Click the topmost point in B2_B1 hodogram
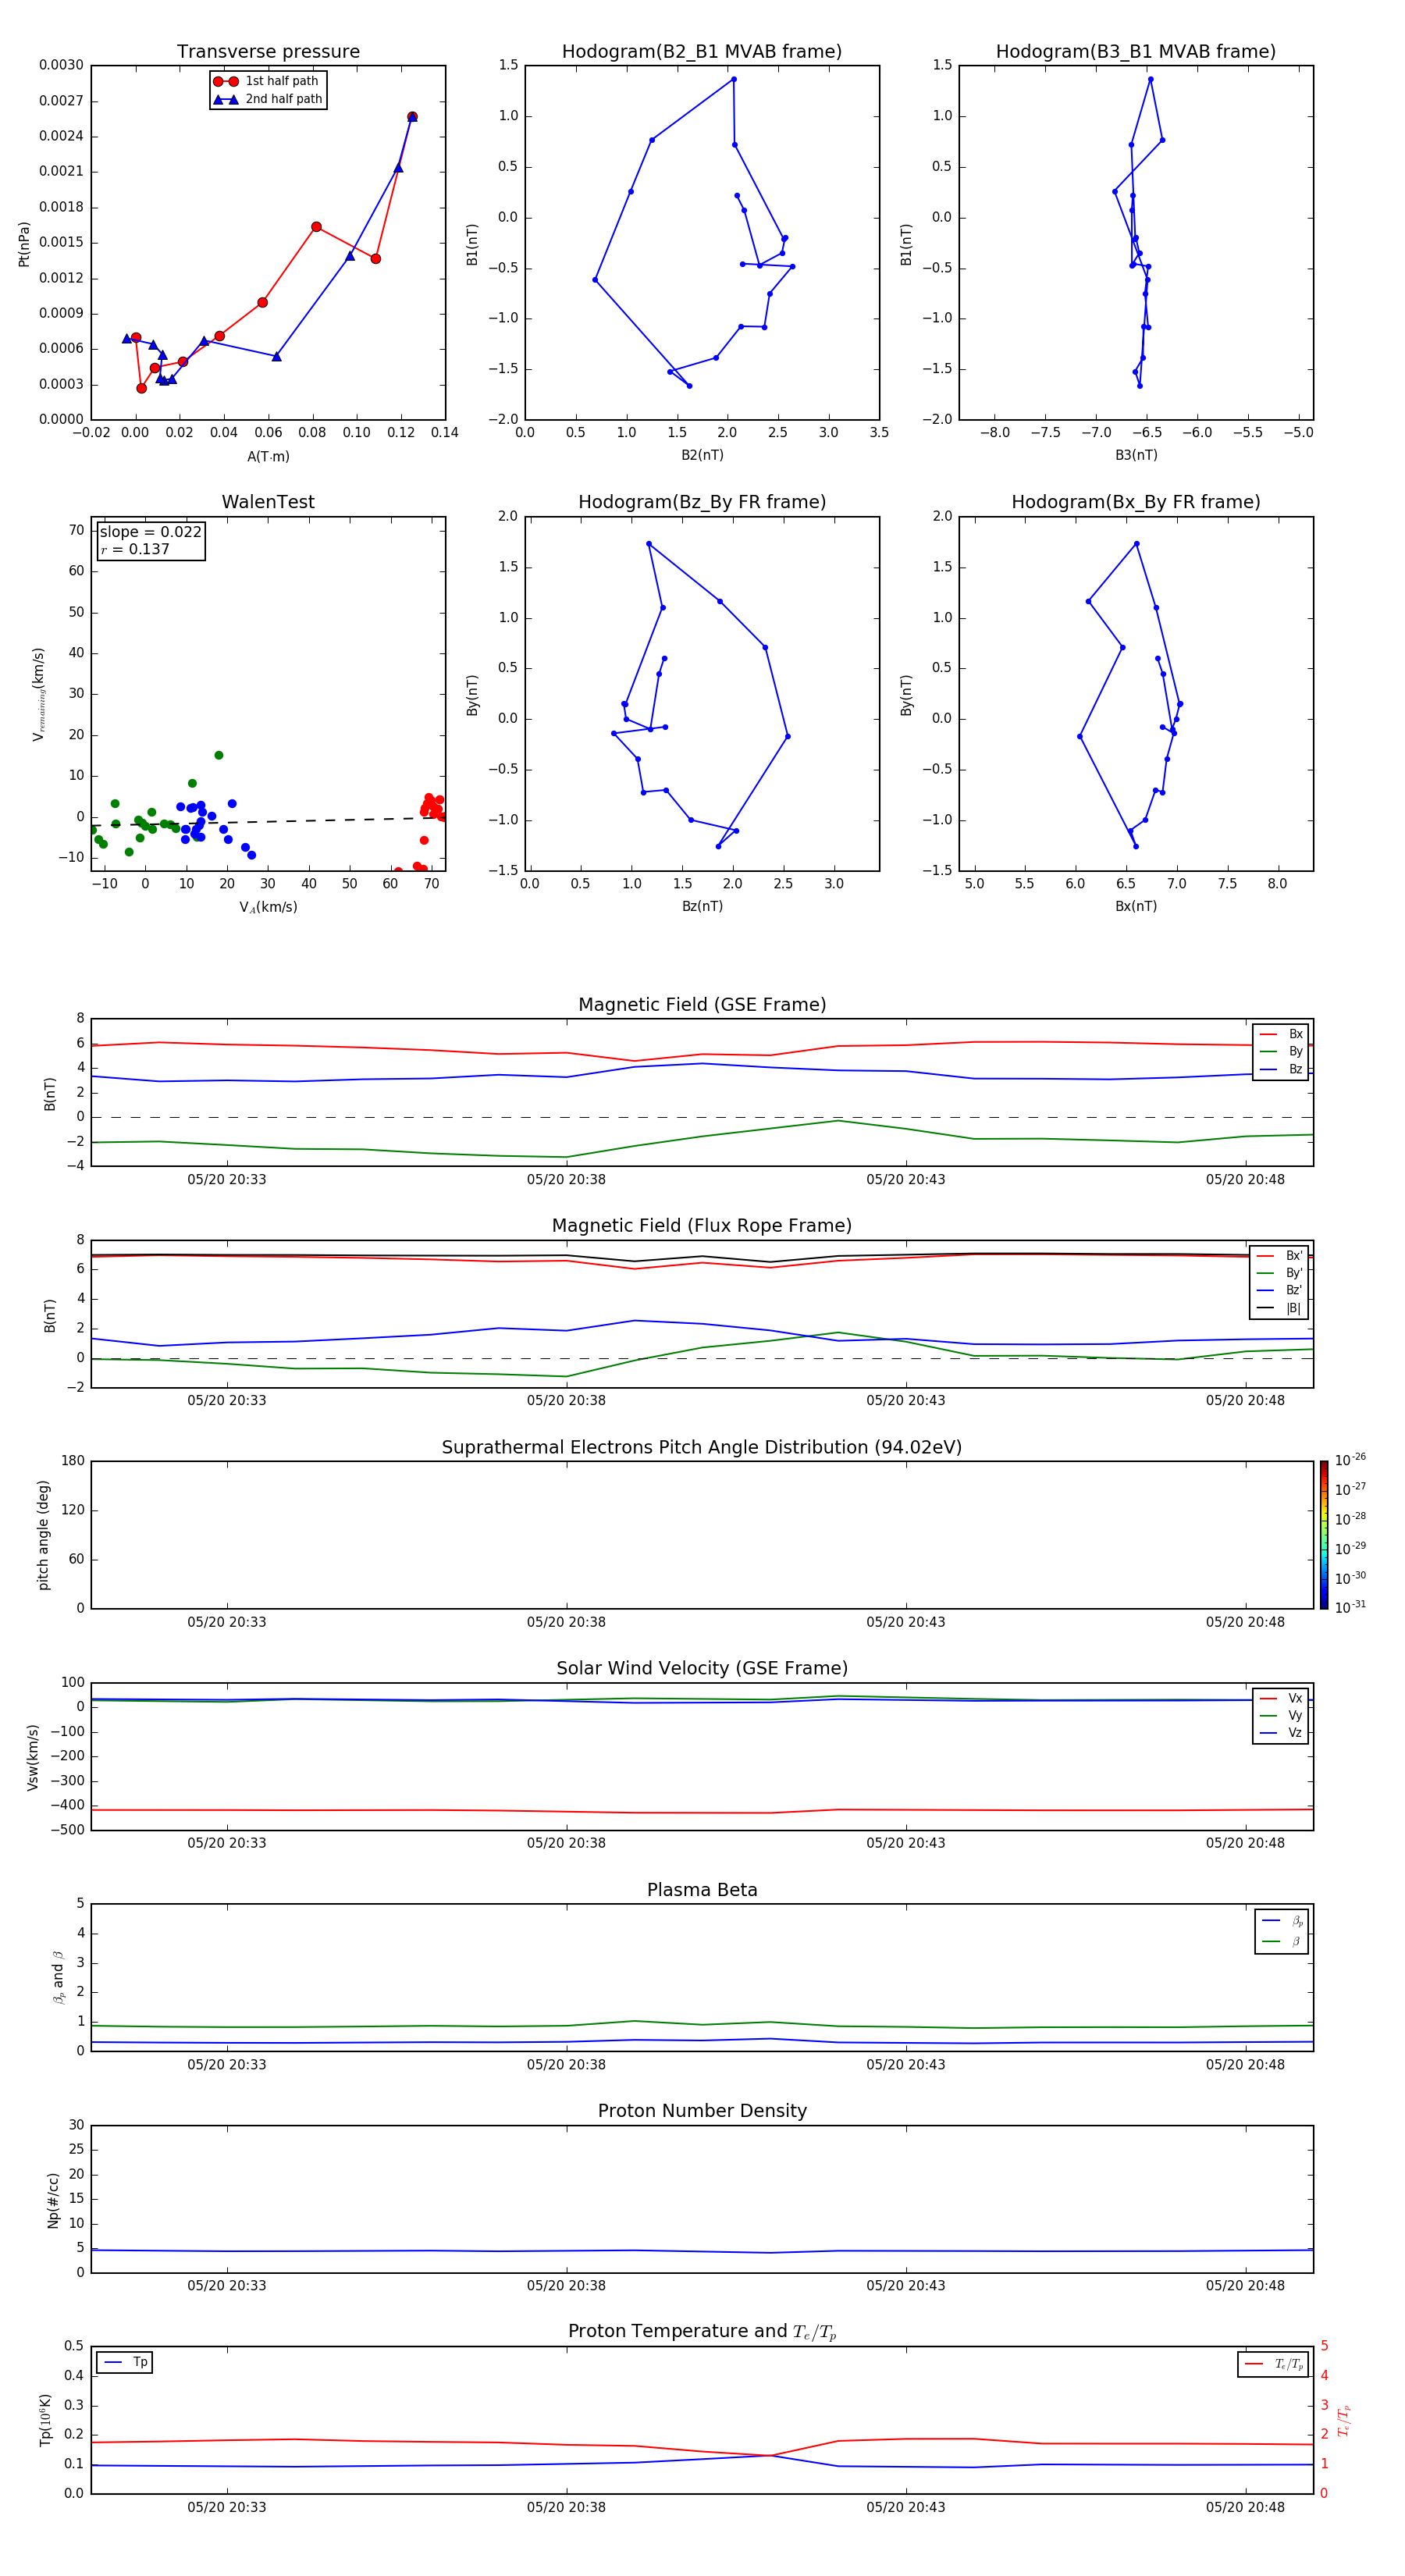Screen dimensions: 1405x2576 tap(733, 79)
